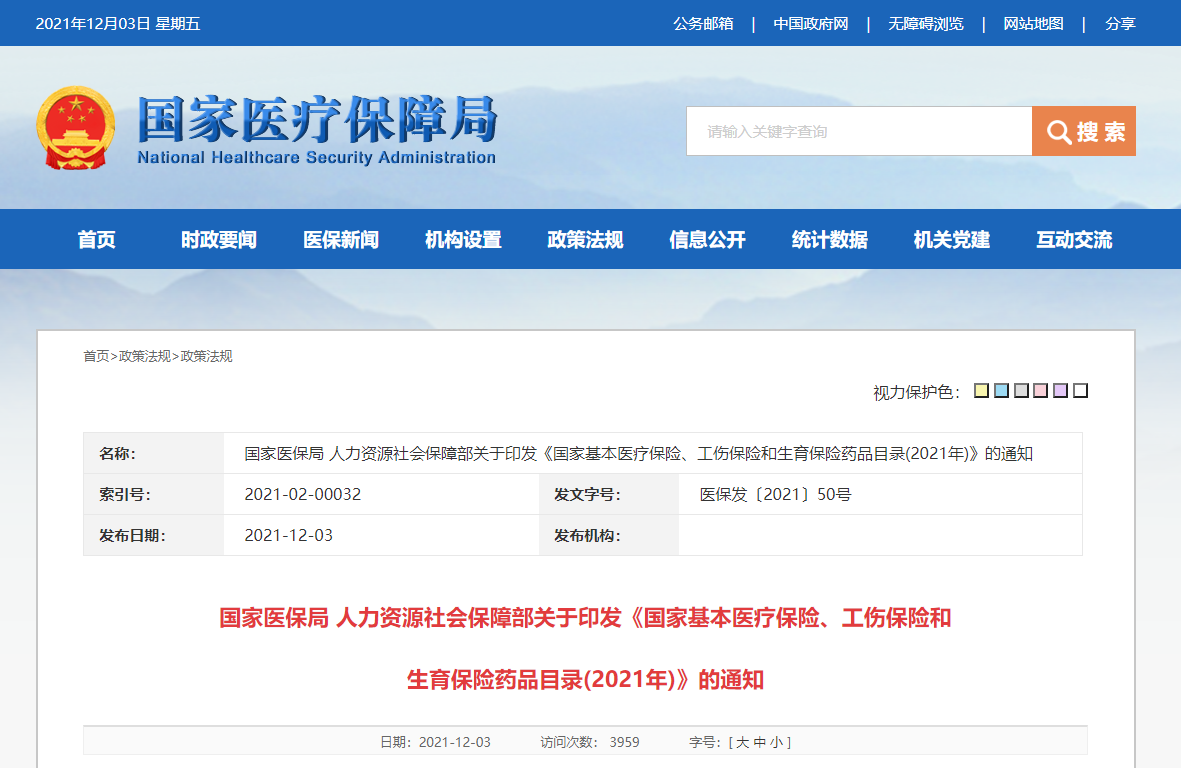The width and height of the screenshot is (1181, 768).
Task: Open 机关党建 navigation item
Action: pos(951,239)
